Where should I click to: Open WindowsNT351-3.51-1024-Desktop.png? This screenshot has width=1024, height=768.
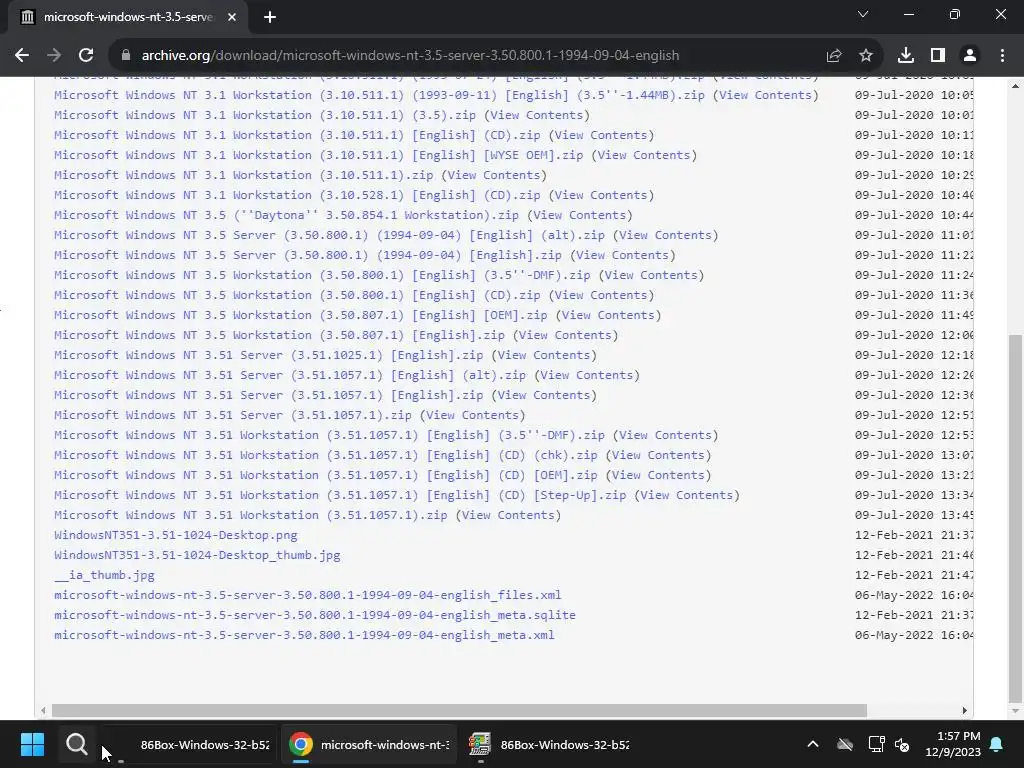(176, 535)
